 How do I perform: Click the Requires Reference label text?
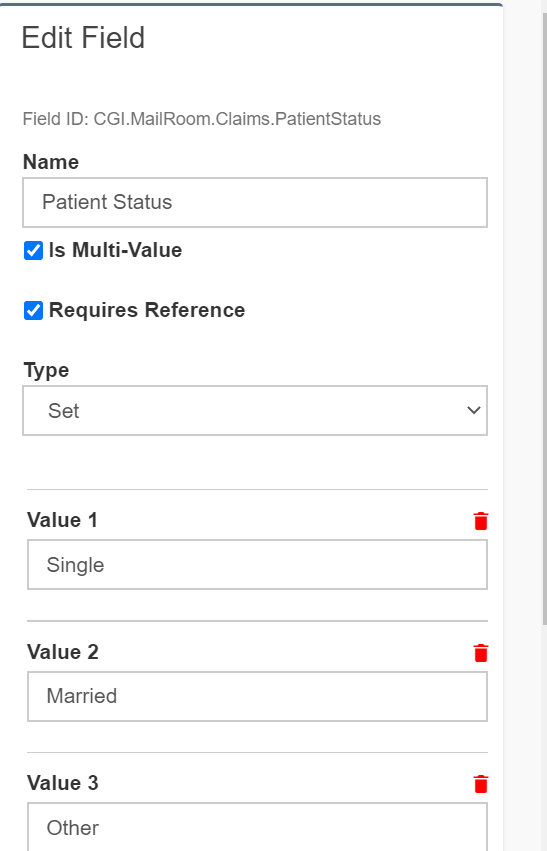click(147, 310)
